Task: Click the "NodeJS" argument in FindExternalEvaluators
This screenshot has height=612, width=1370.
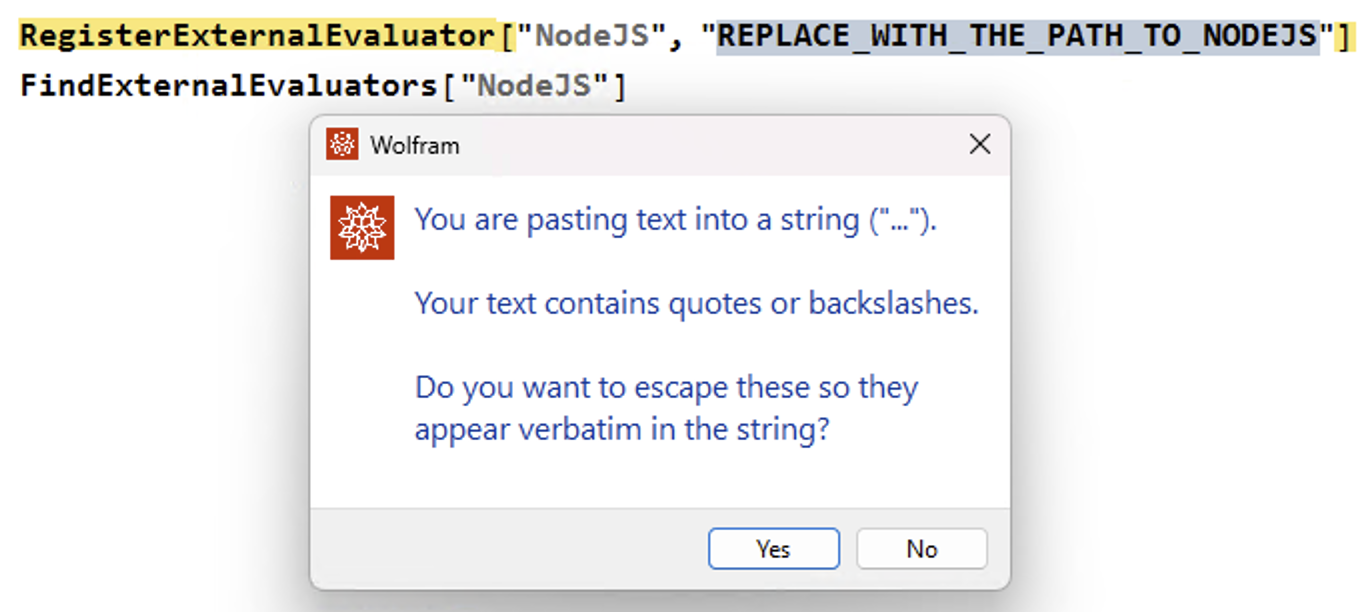Action: (533, 86)
